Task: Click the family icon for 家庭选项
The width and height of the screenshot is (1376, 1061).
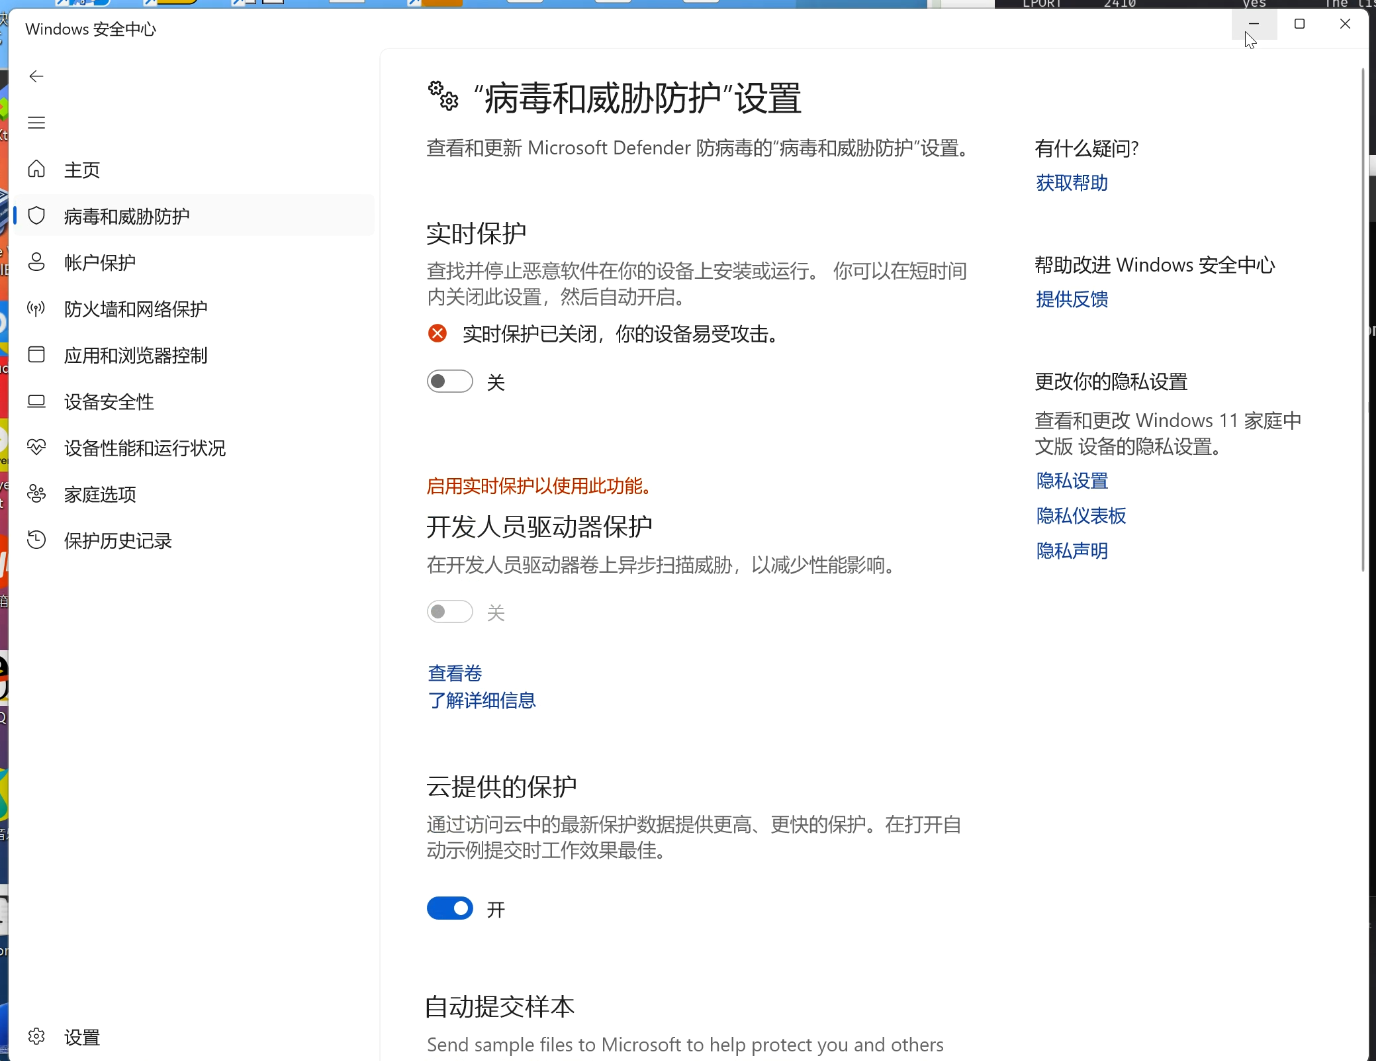Action: click(37, 493)
